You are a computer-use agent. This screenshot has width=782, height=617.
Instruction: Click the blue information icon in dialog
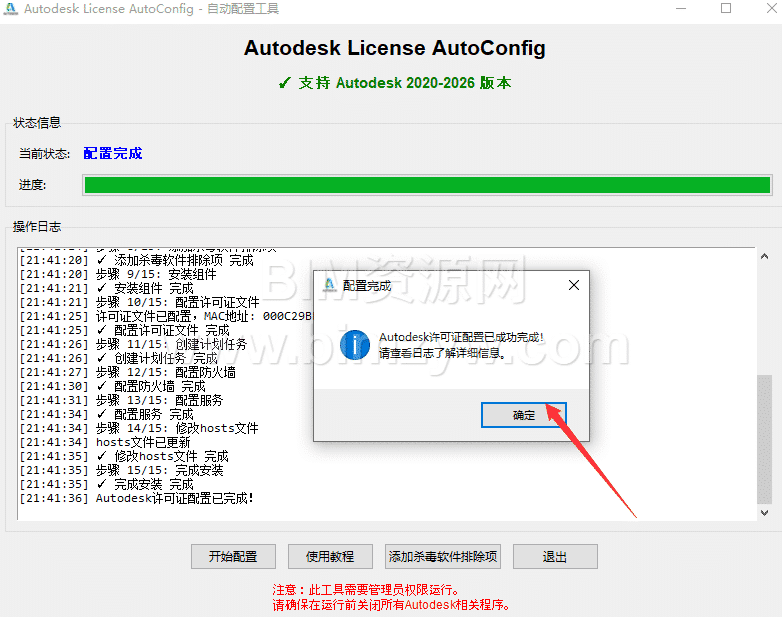[355, 345]
